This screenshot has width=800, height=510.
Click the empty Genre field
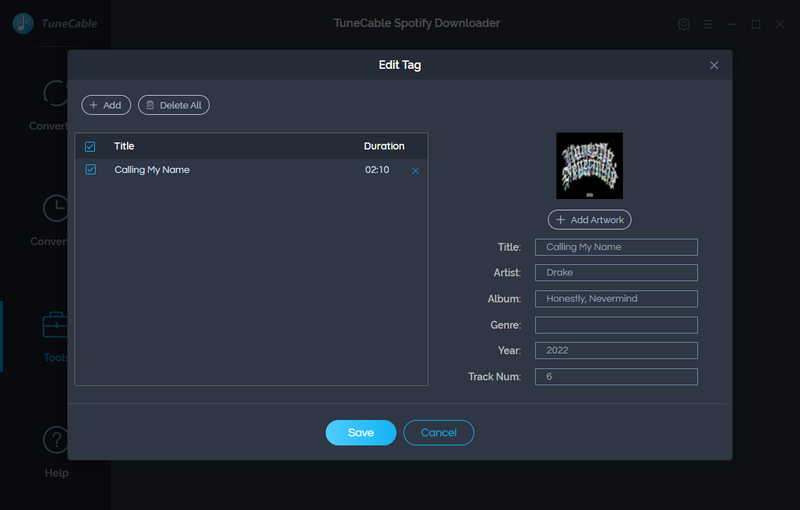[616, 325]
